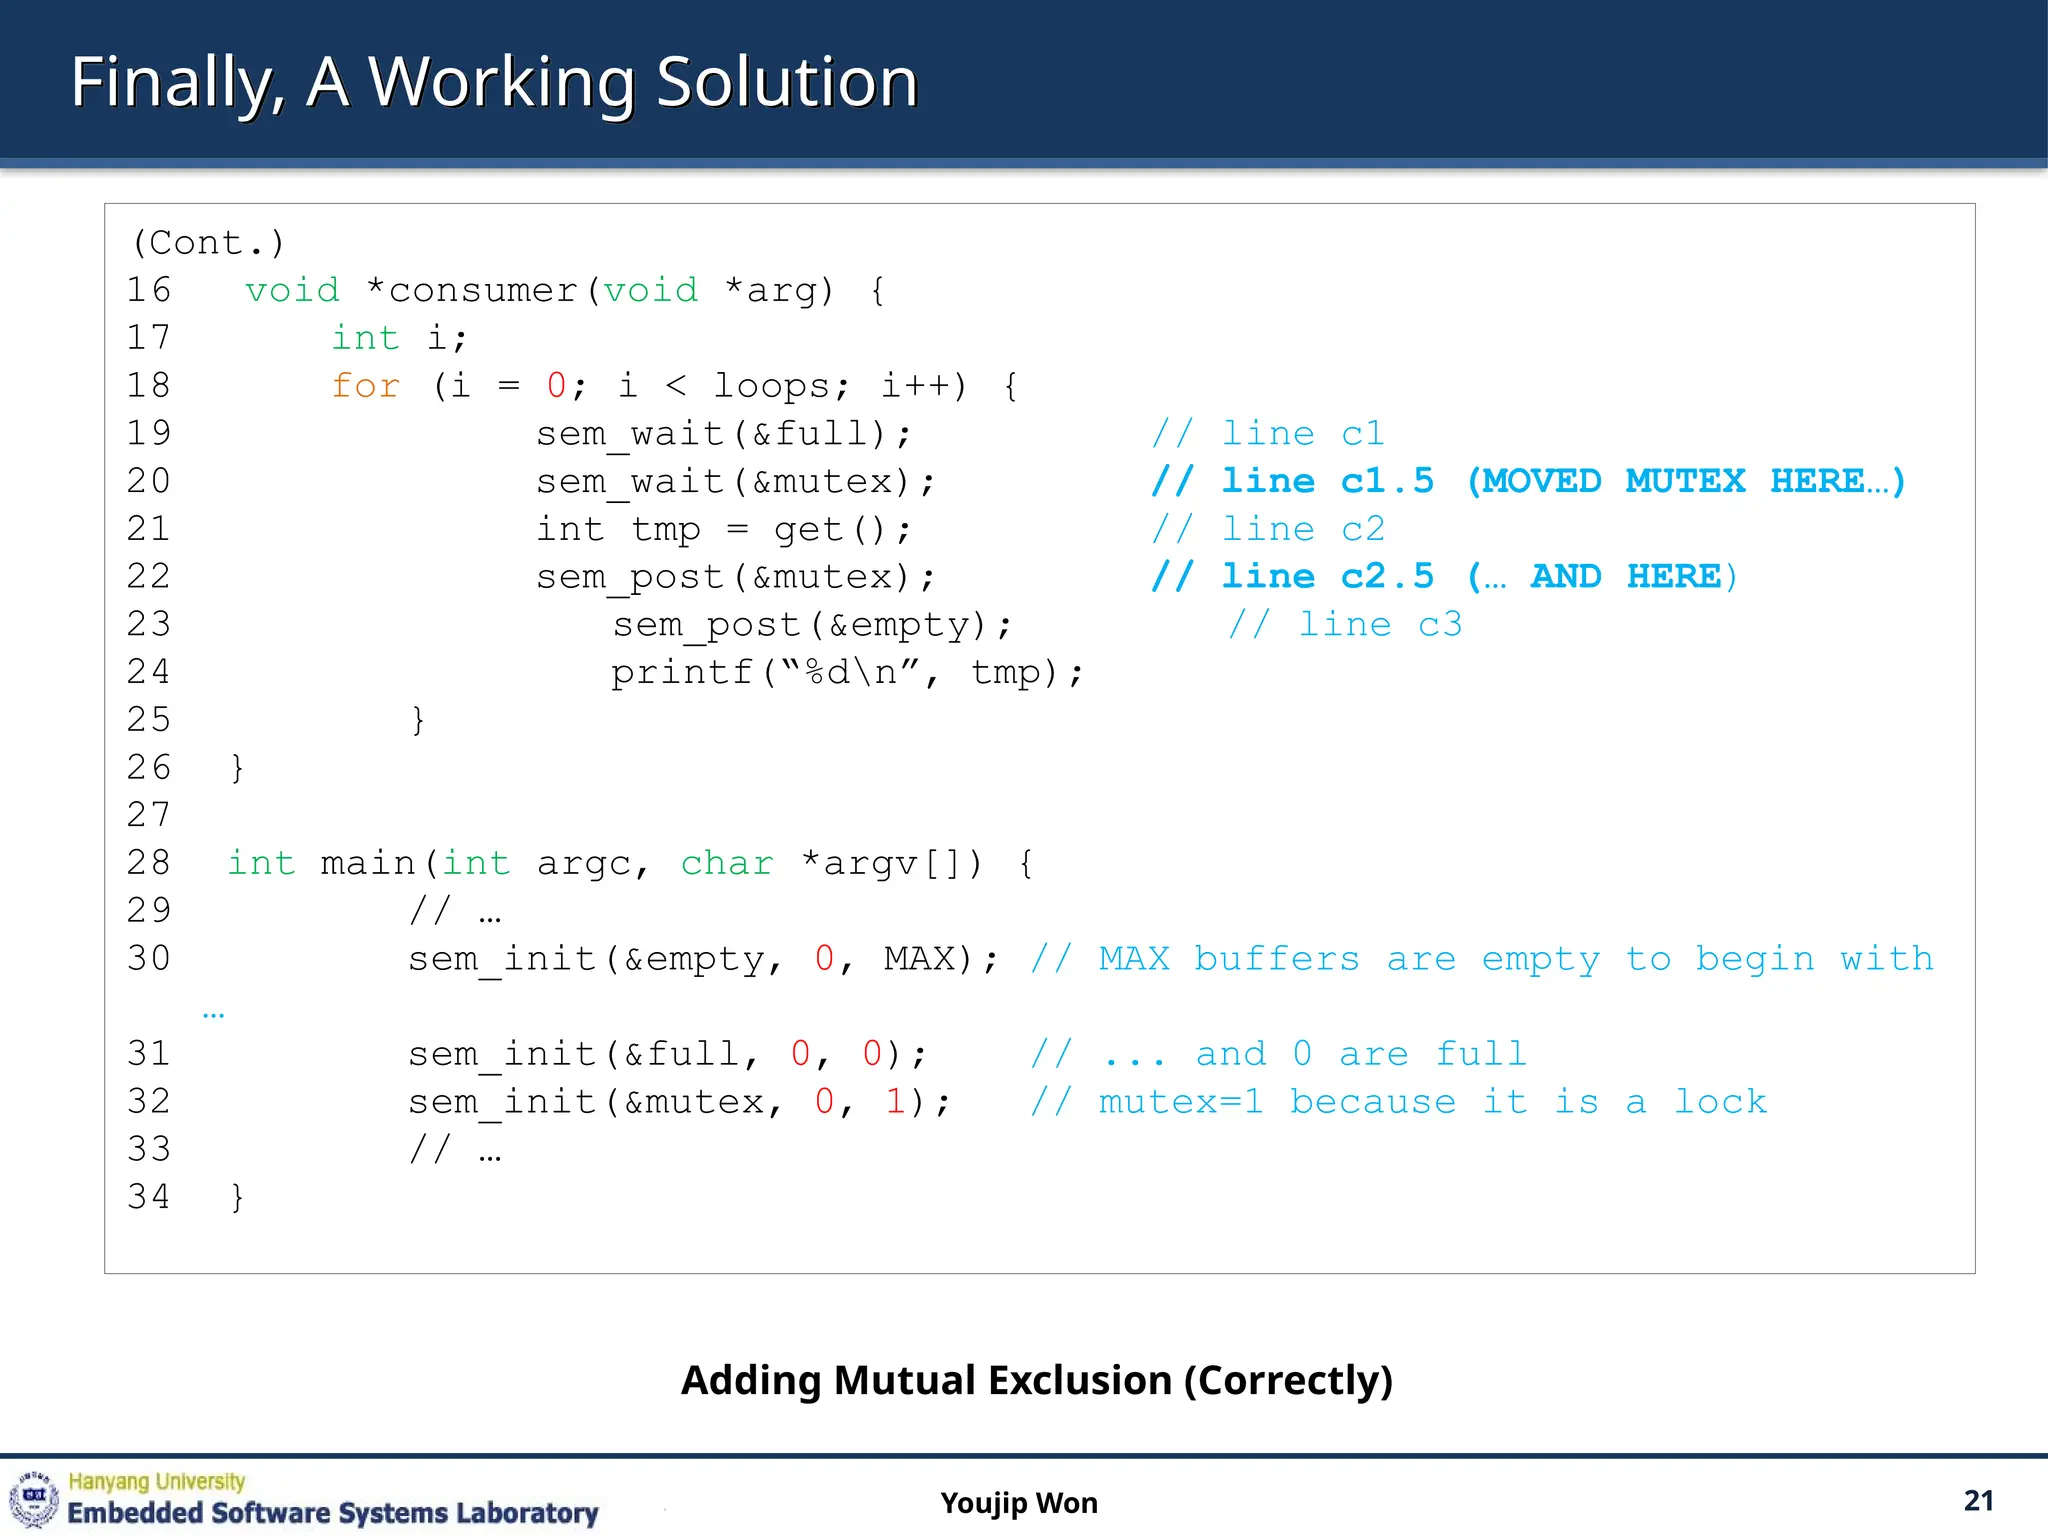This screenshot has width=2048, height=1536.
Task: Click the 'int main(int argc, char *argv[])' line
Action: (630, 863)
